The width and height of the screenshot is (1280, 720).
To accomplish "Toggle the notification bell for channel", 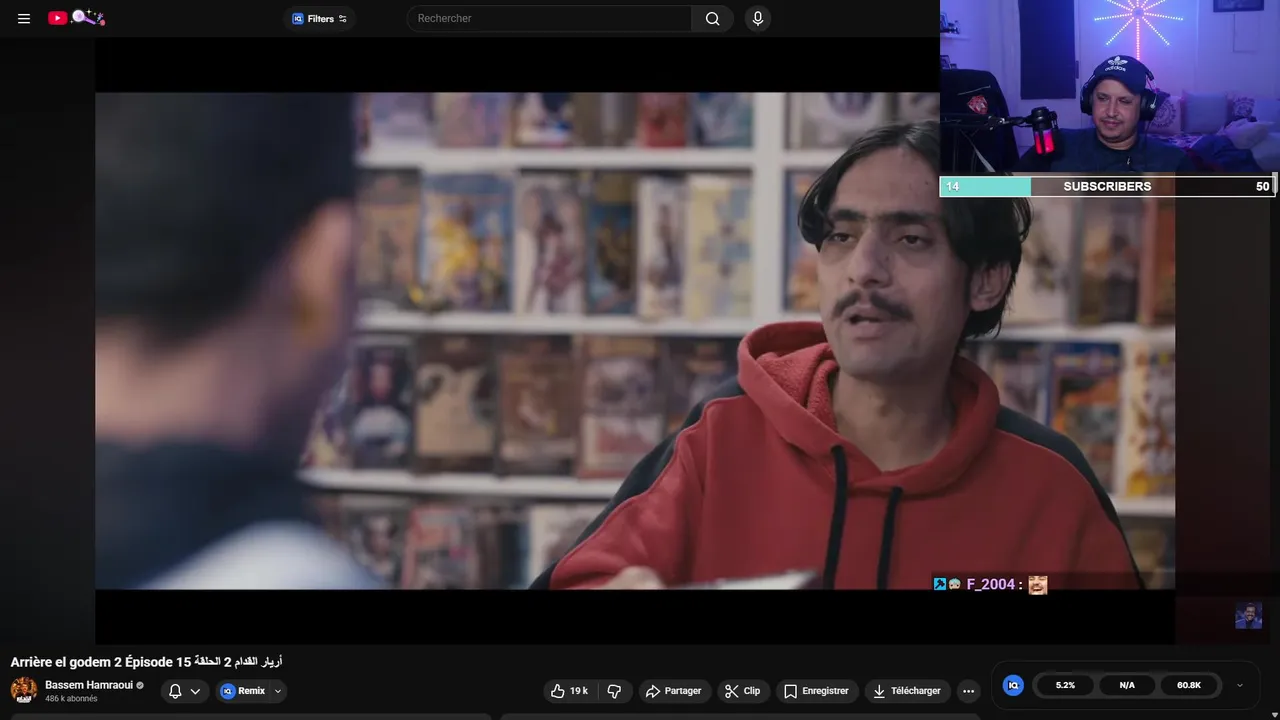I will pos(175,691).
